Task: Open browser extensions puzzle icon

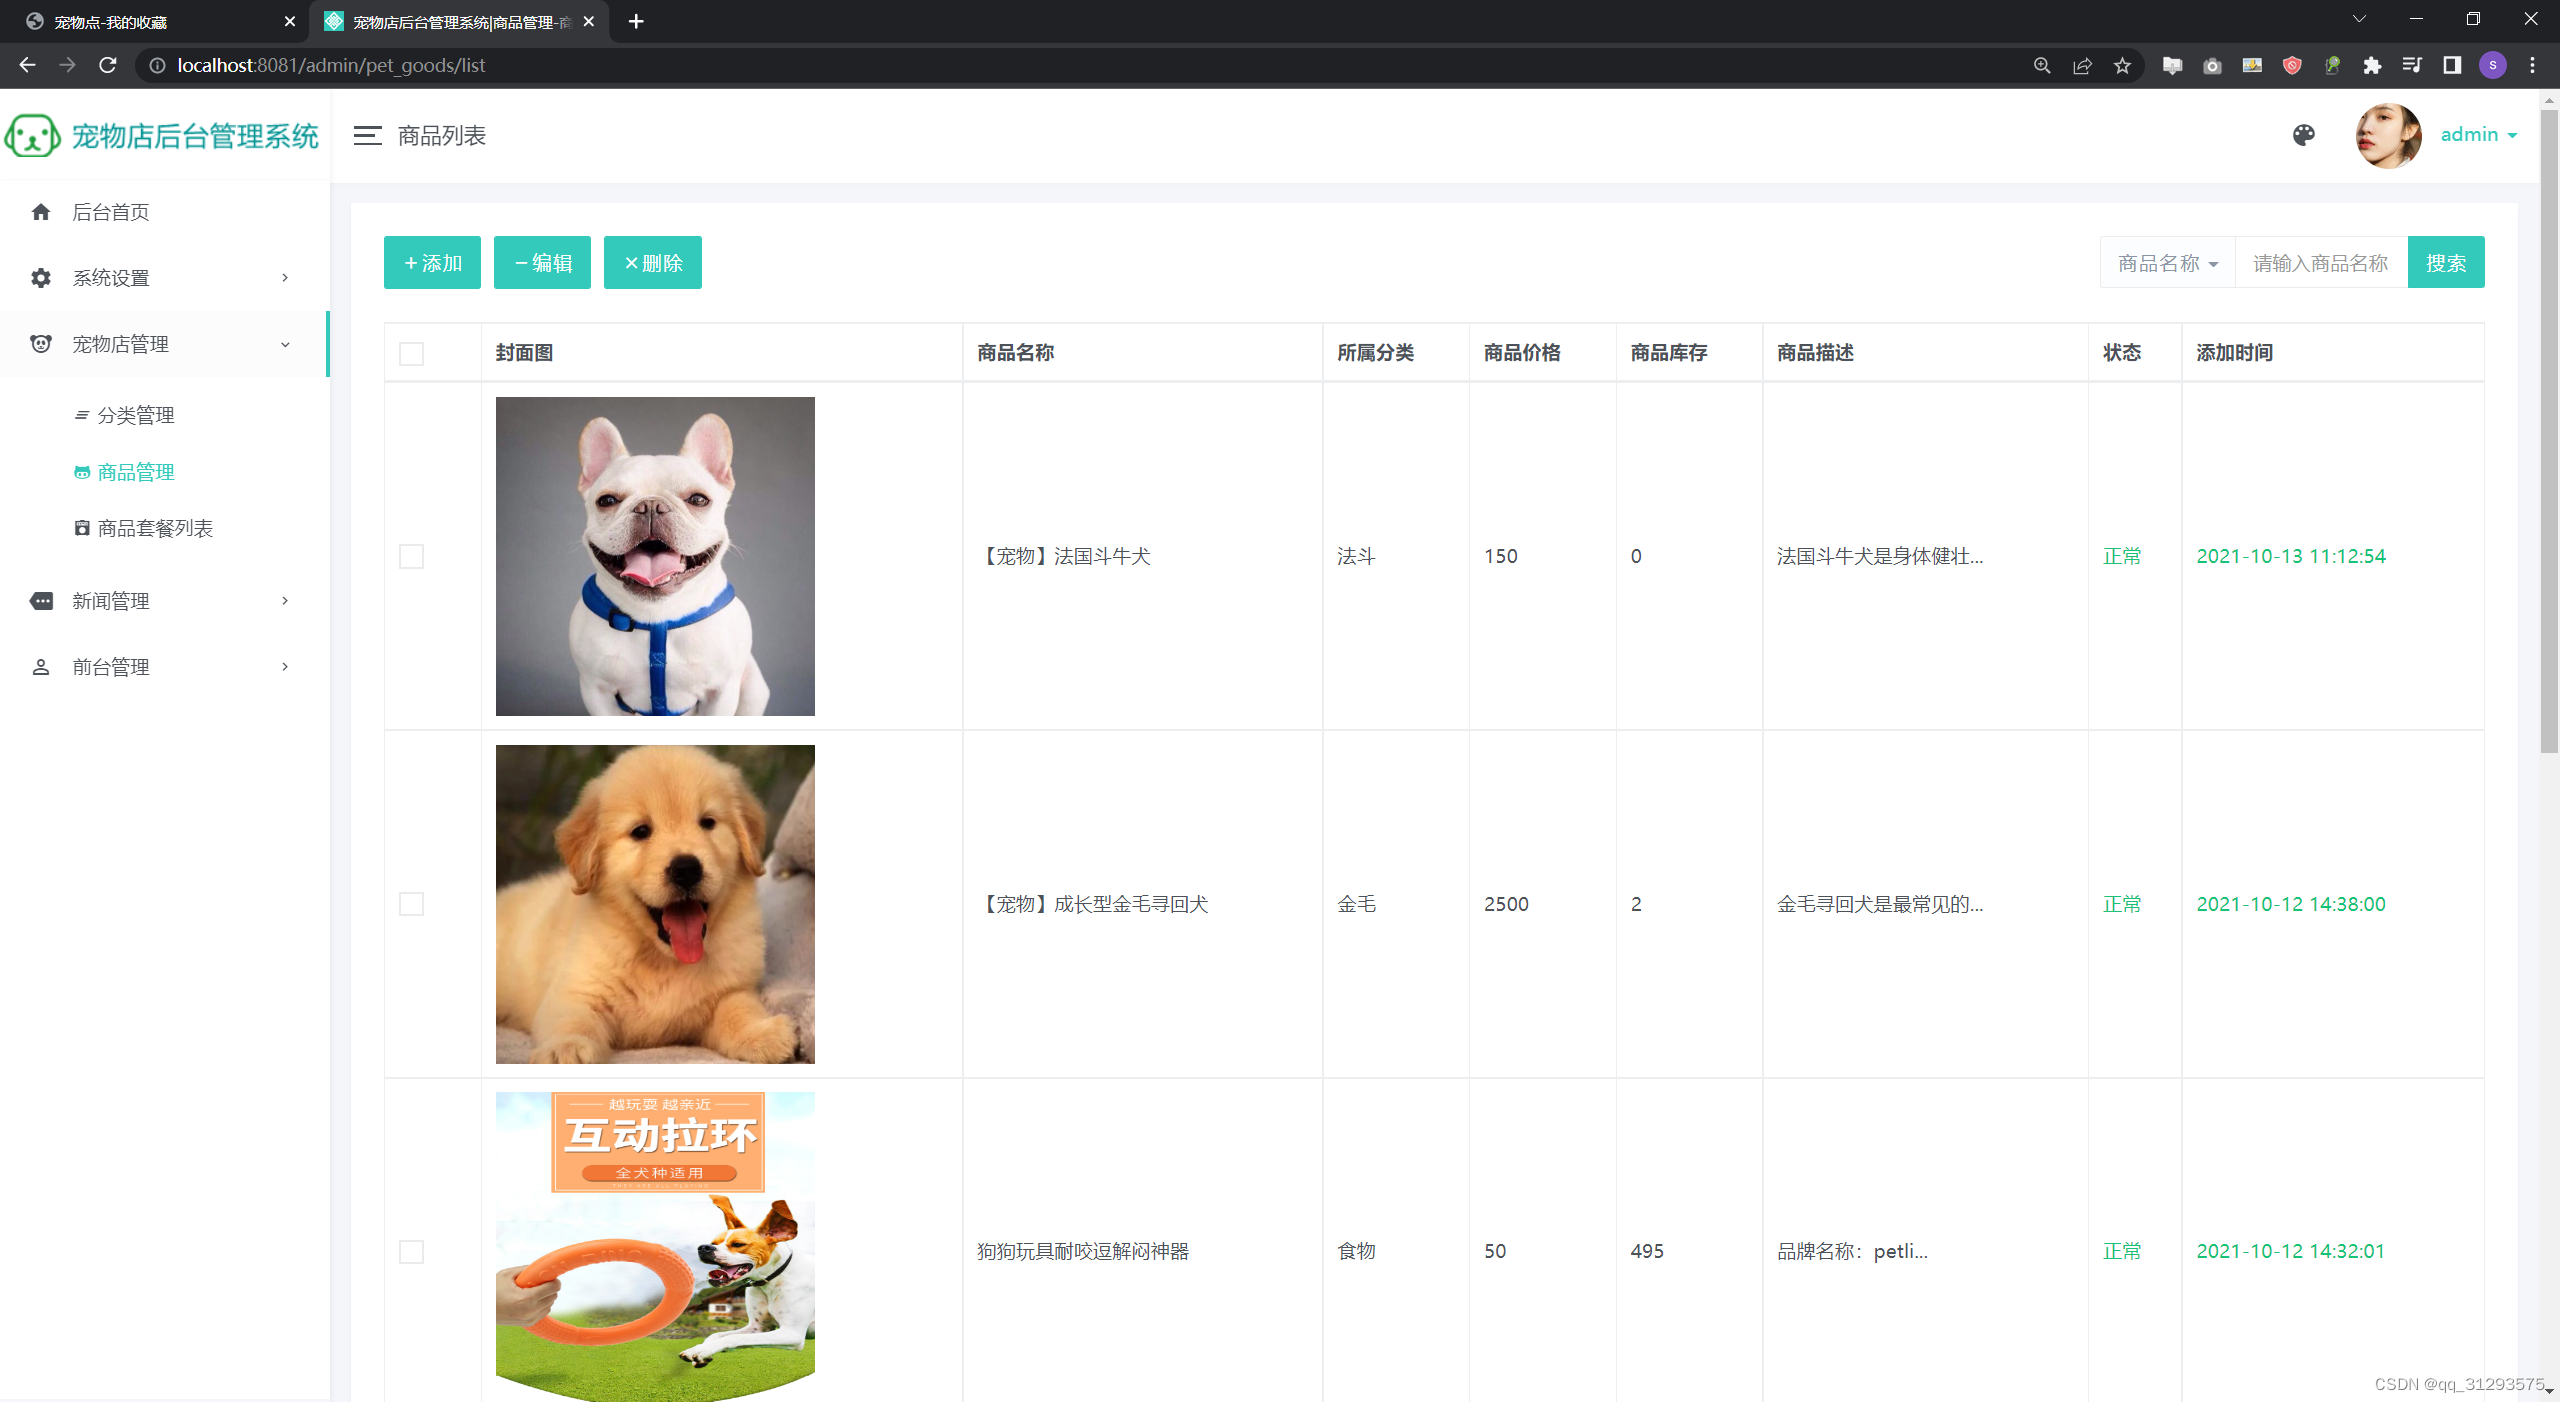Action: [2372, 66]
